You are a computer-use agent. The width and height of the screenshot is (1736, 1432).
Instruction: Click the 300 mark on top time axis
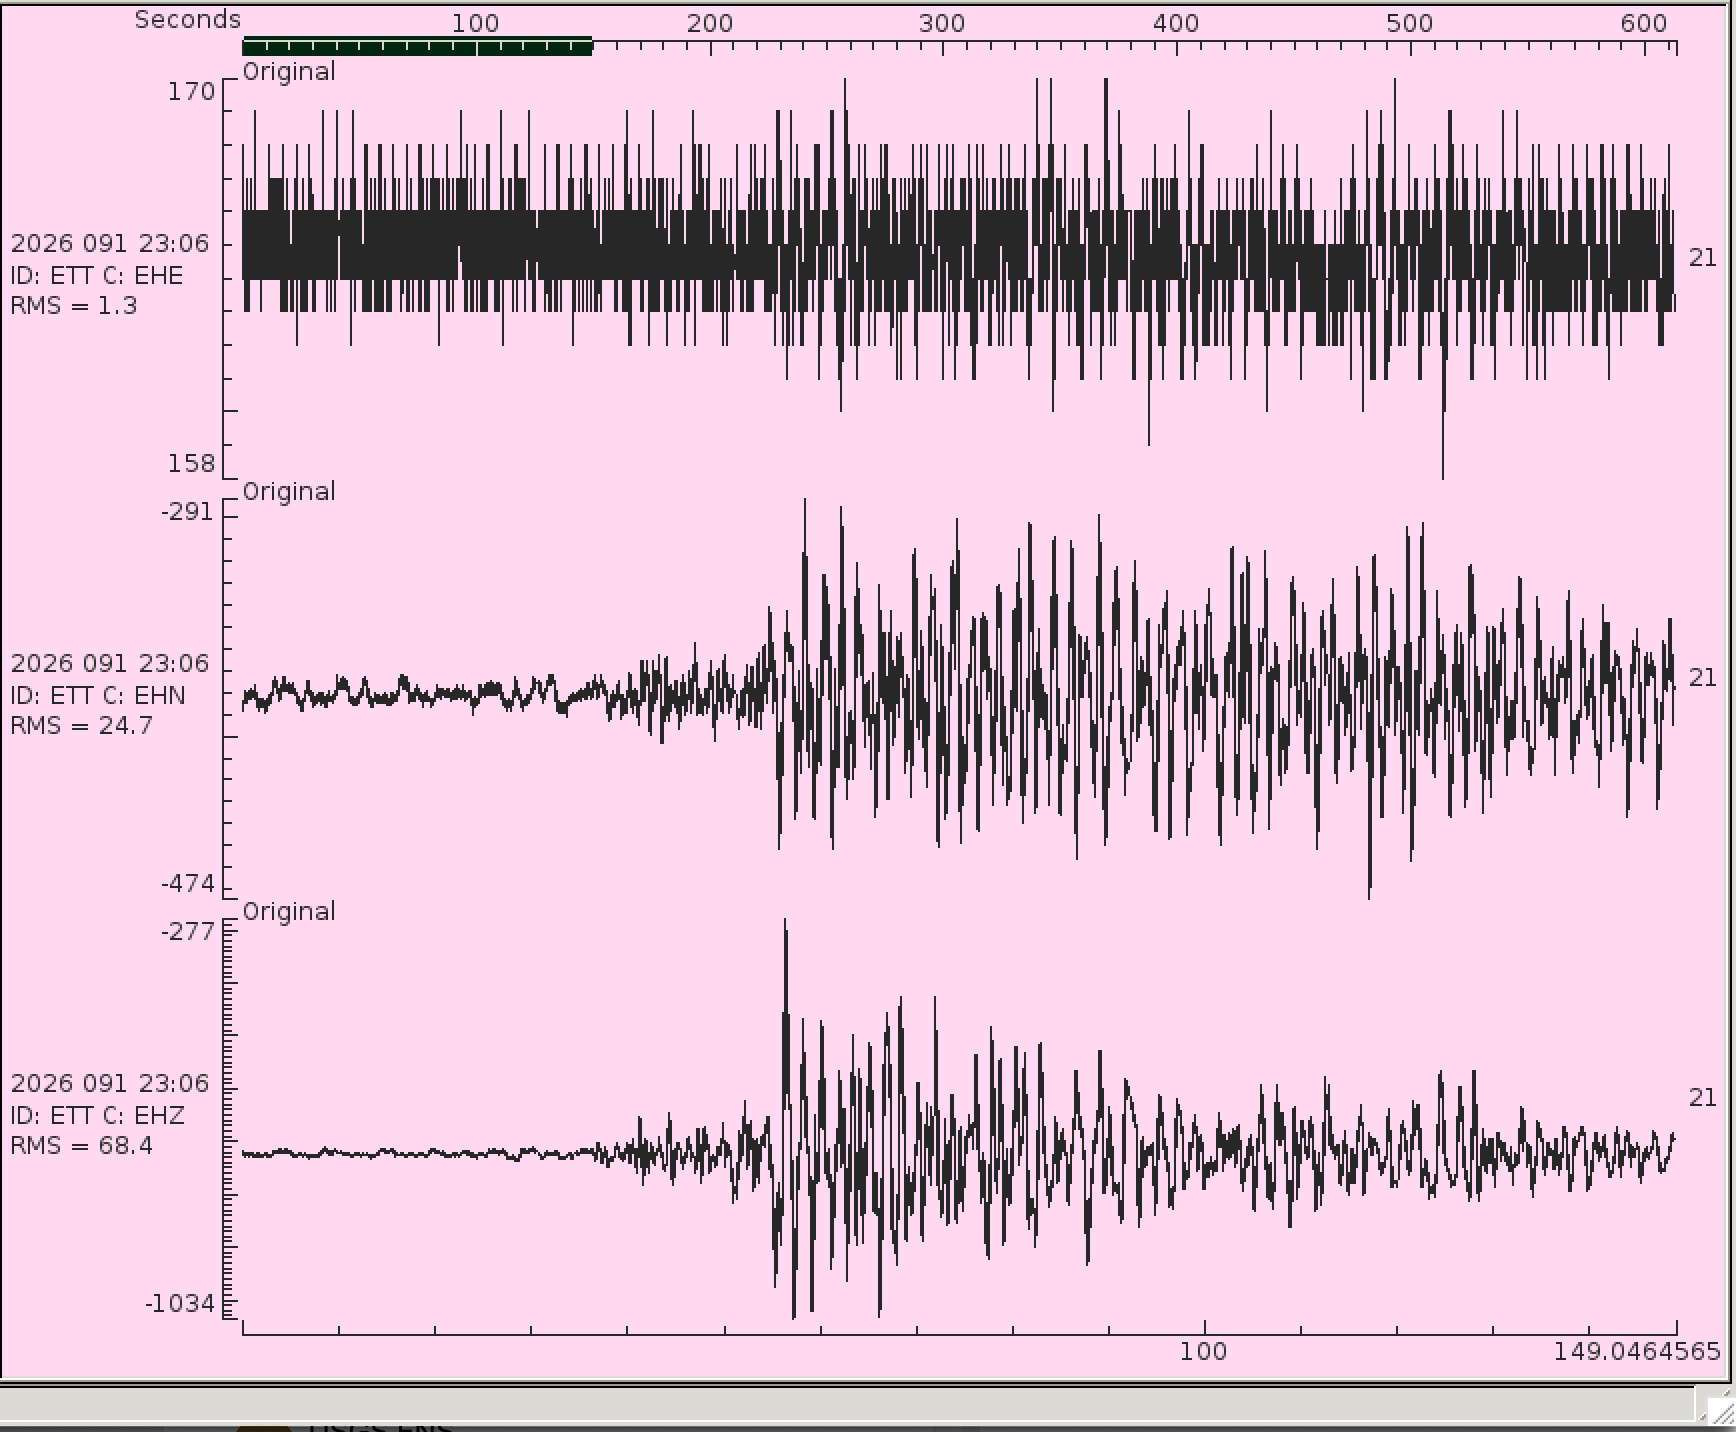point(941,23)
